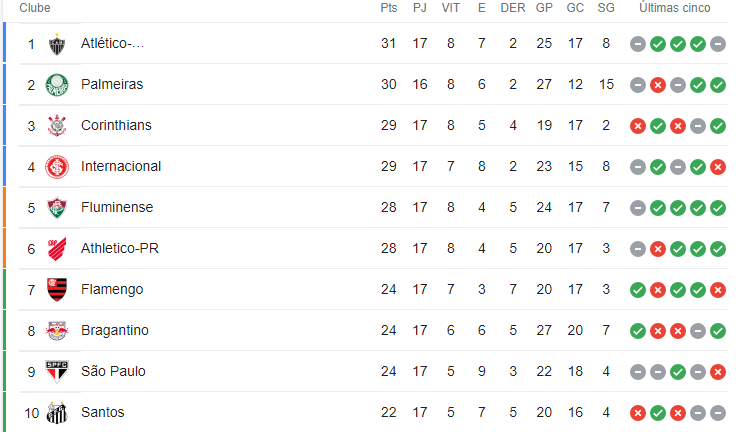Click the São Paulo club crest
The height and width of the screenshot is (432, 736).
(x=57, y=371)
